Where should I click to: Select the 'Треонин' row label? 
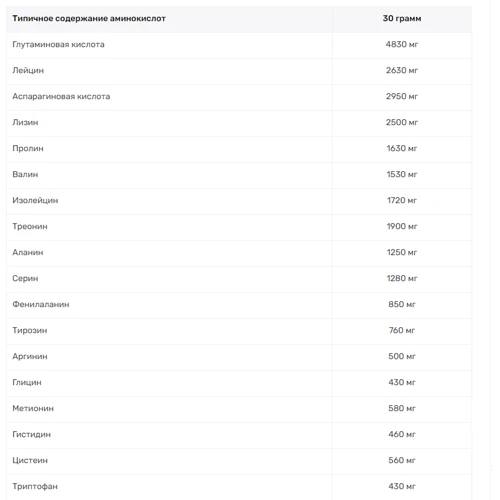pyautogui.click(x=30, y=226)
